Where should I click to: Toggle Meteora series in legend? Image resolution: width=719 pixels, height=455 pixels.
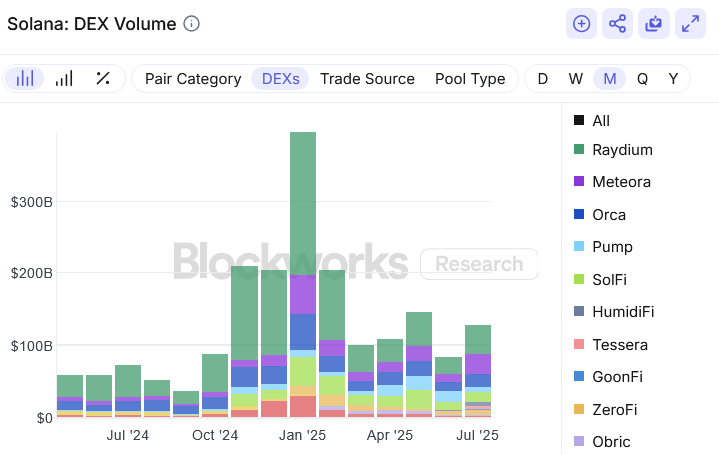[x=612, y=182]
